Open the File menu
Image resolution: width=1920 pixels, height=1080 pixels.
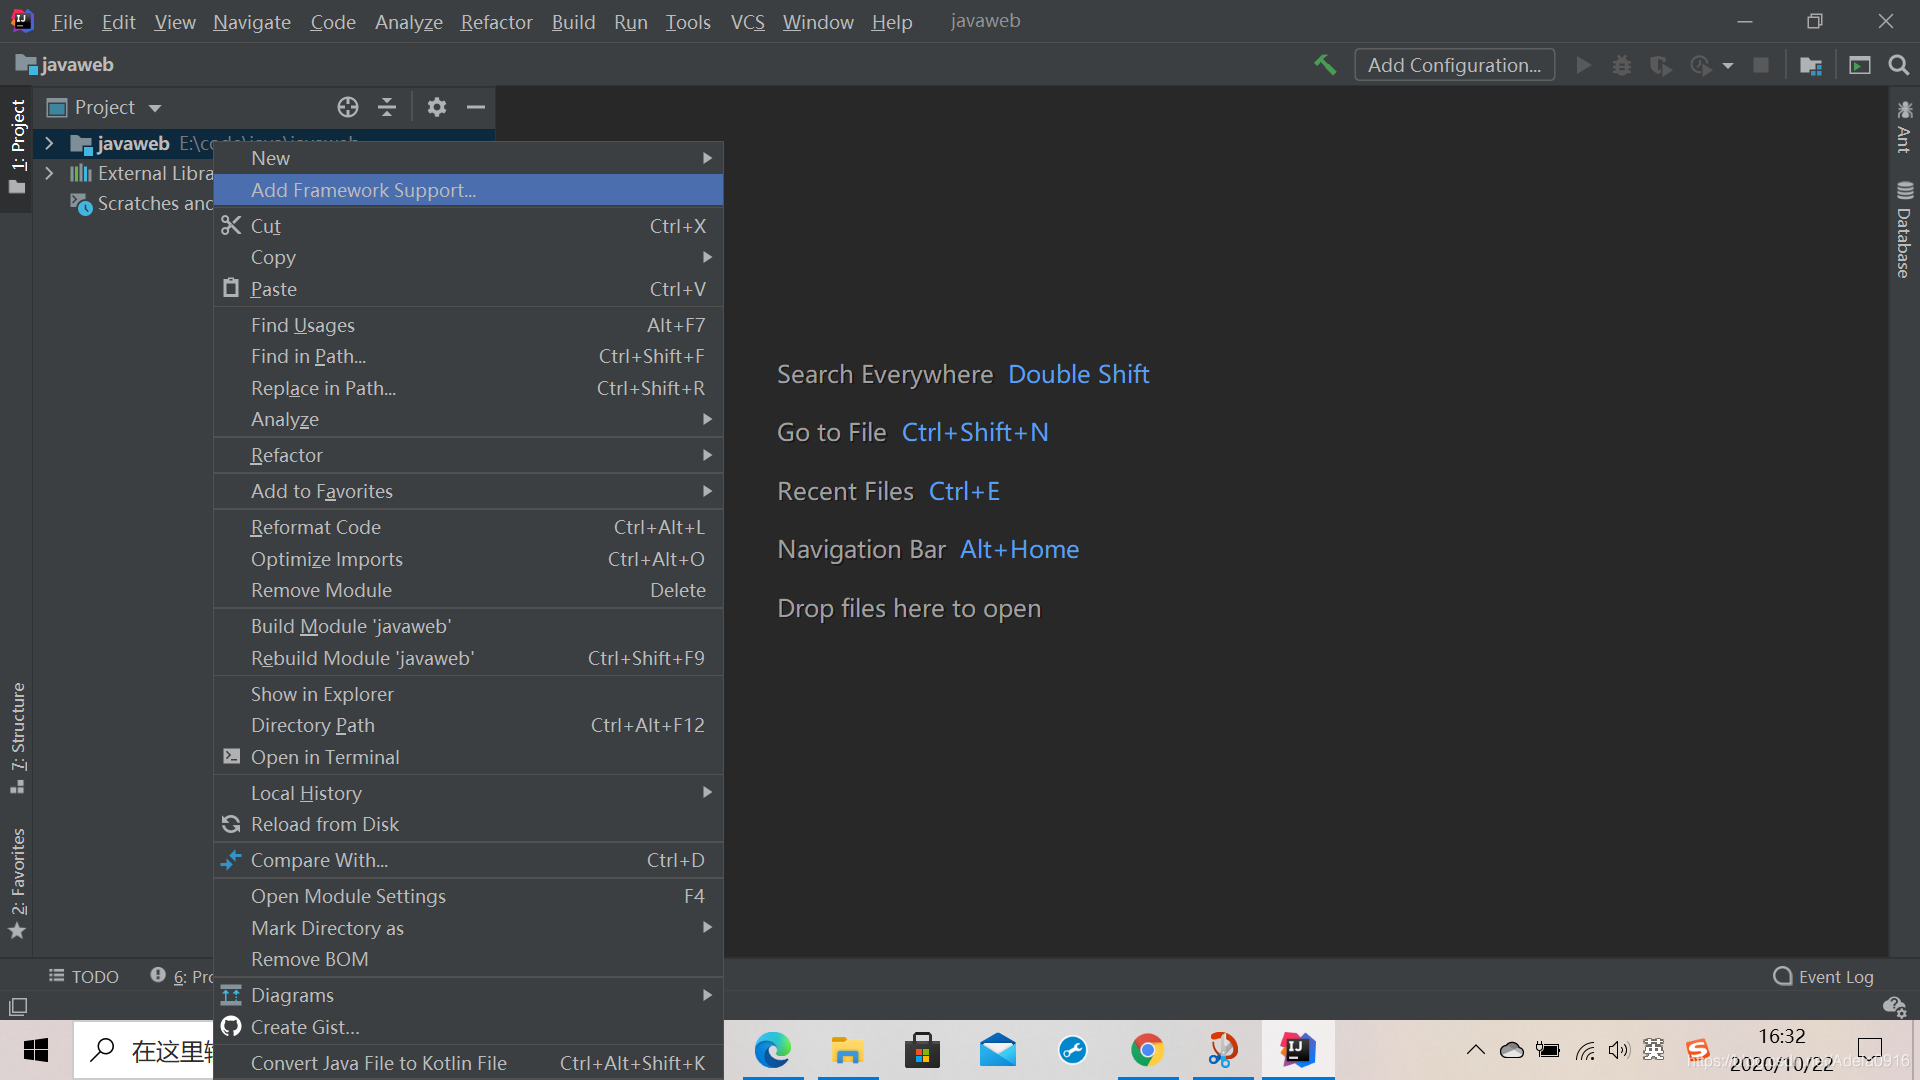pyautogui.click(x=67, y=21)
